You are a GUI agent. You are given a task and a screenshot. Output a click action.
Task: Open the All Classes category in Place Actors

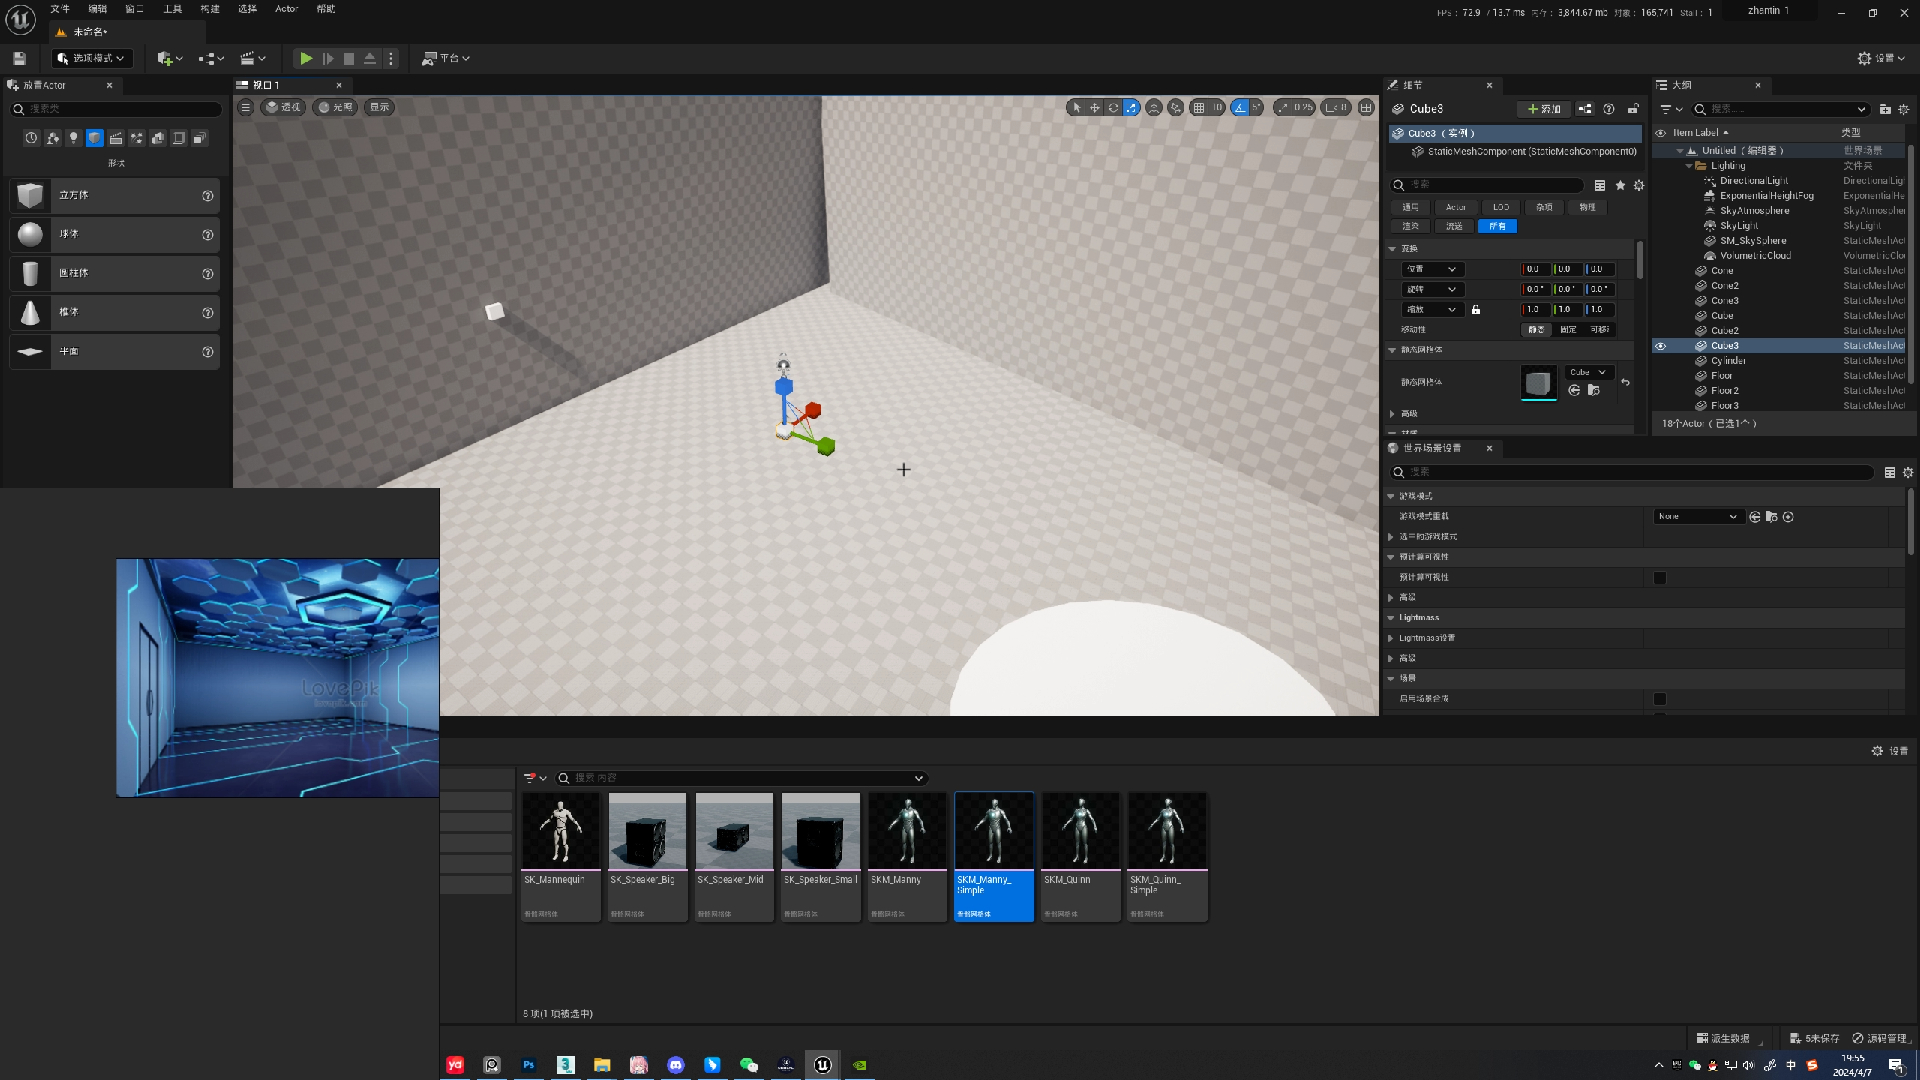[200, 138]
